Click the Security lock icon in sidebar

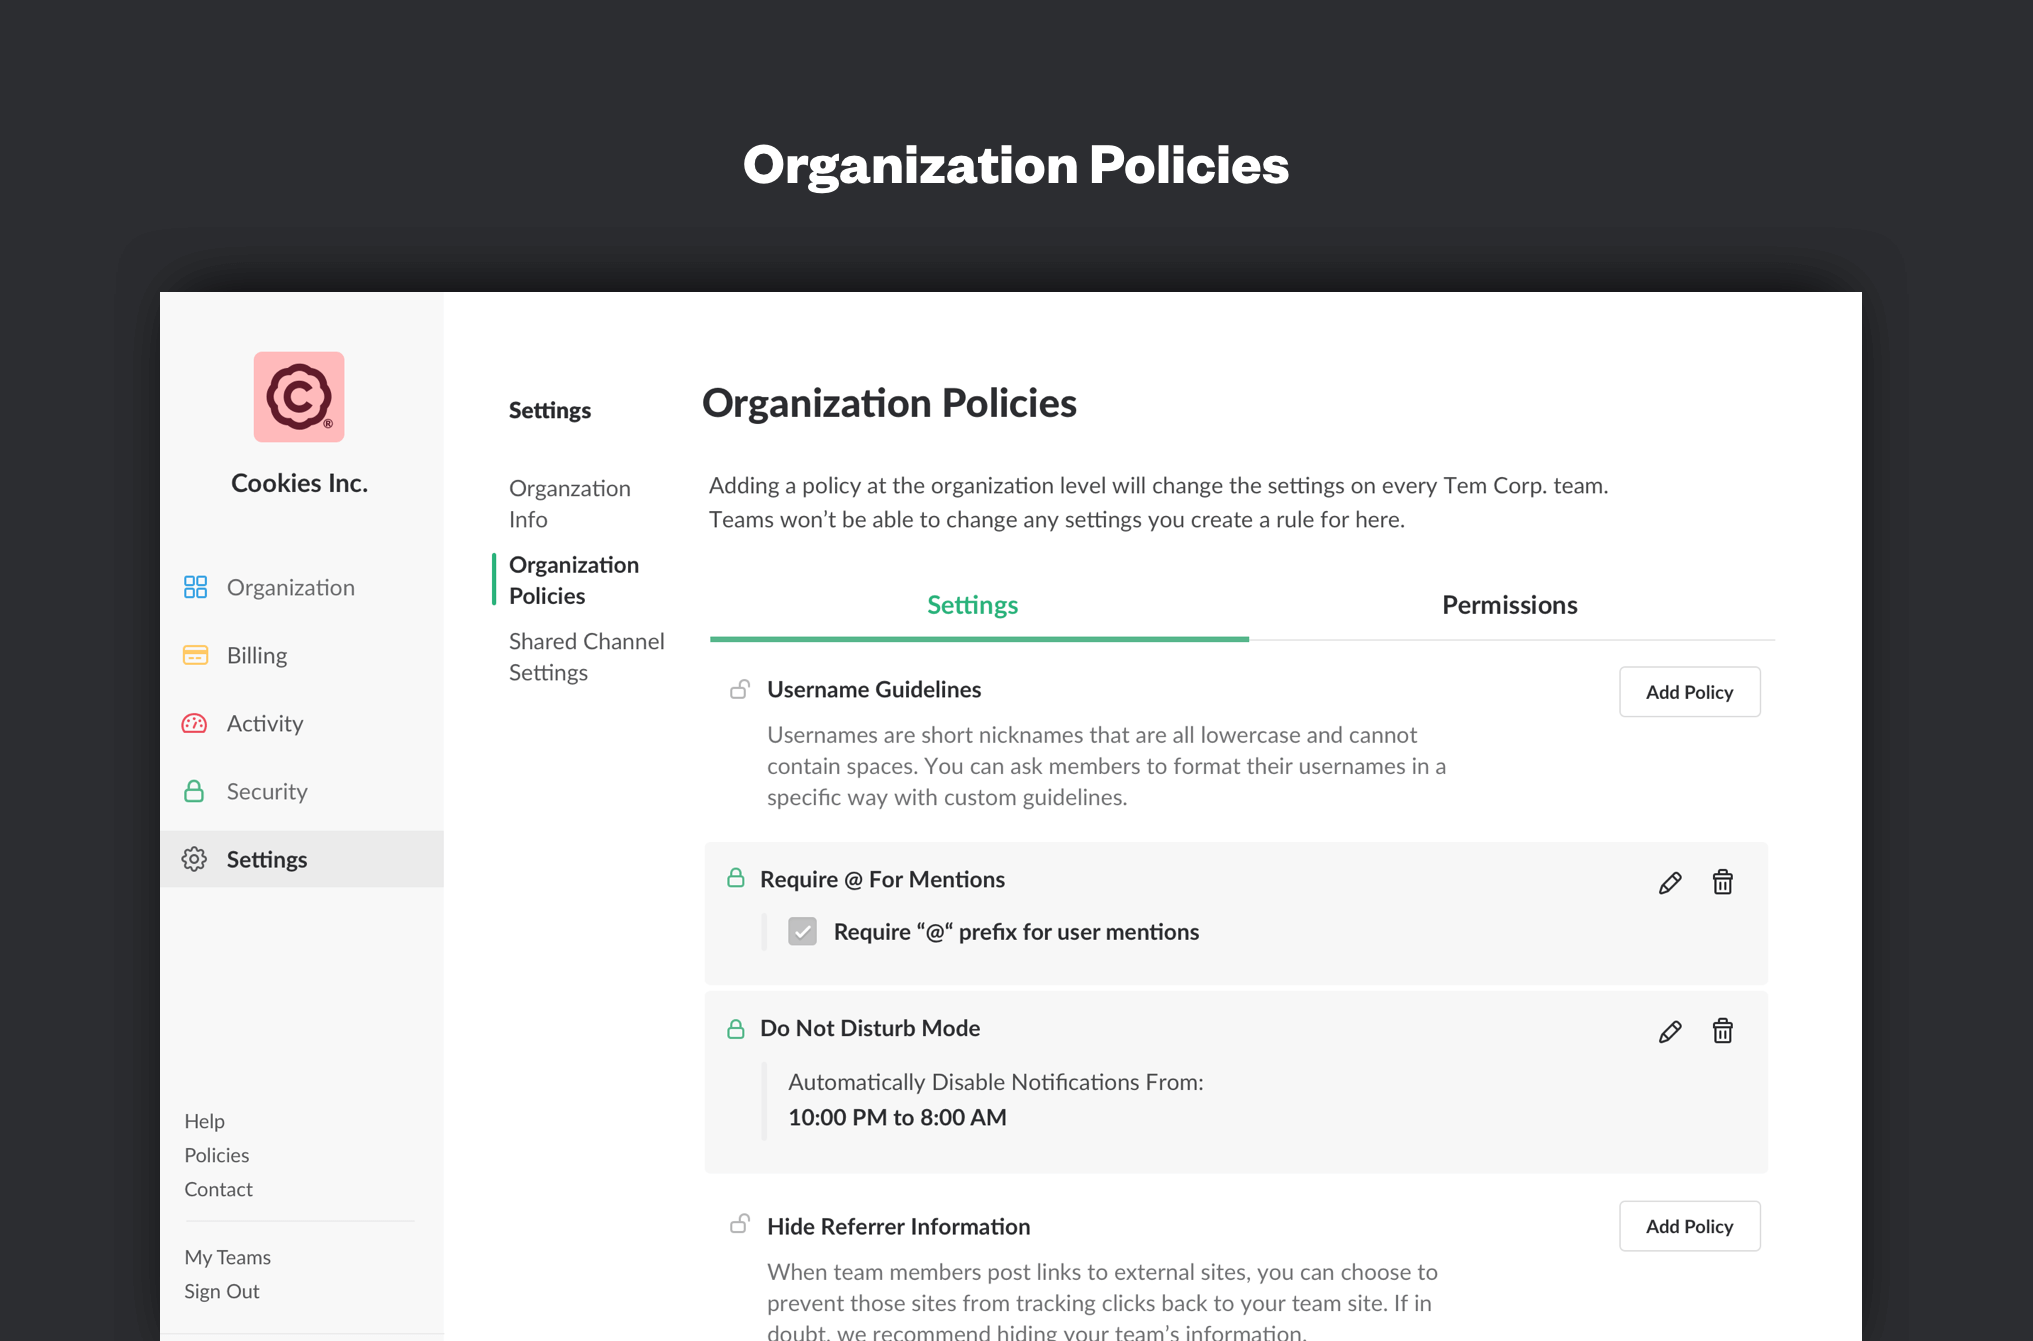coord(195,791)
